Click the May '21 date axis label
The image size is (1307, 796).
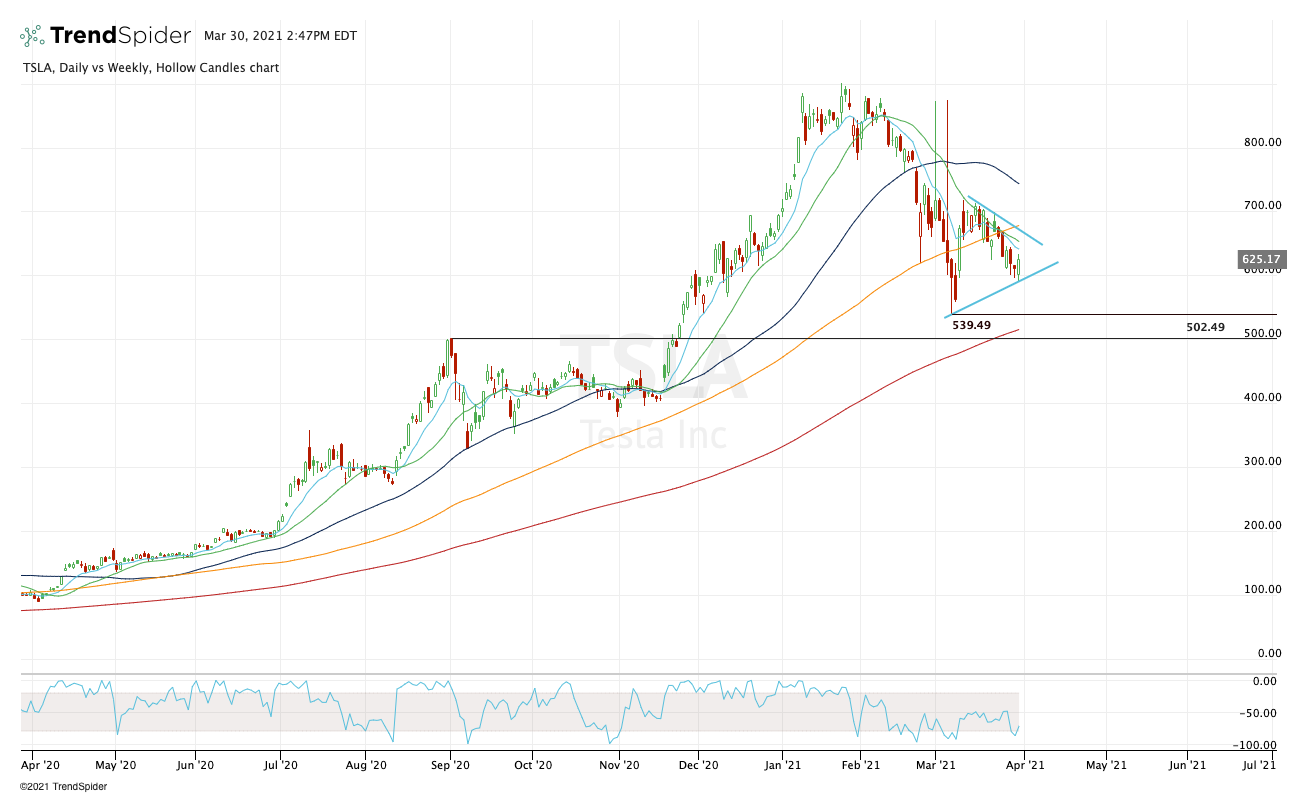click(1105, 766)
